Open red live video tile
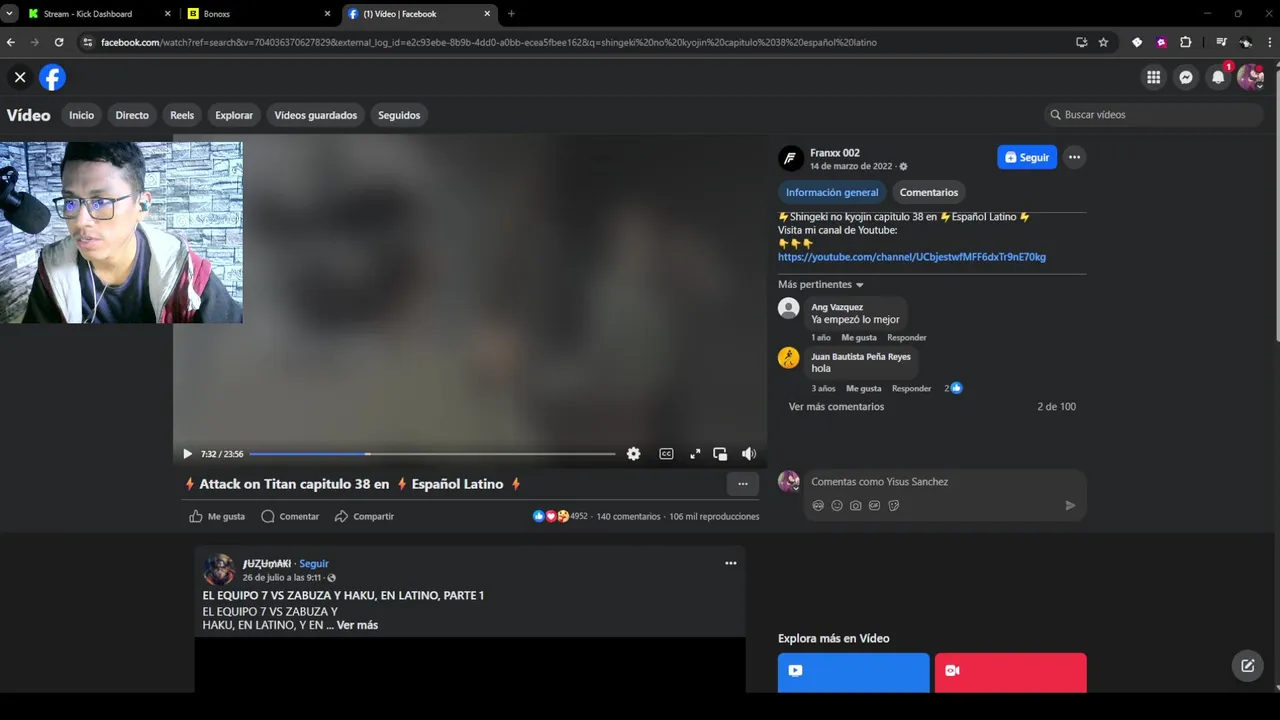Image resolution: width=1280 pixels, height=720 pixels. (1010, 672)
